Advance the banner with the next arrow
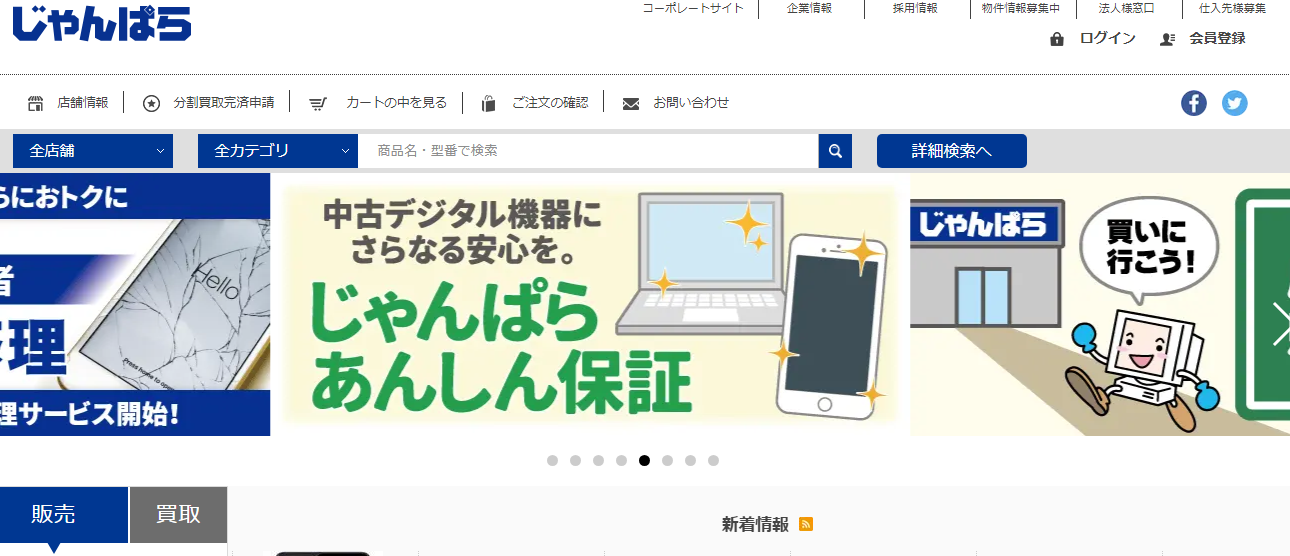The width and height of the screenshot is (1290, 556). (1280, 323)
